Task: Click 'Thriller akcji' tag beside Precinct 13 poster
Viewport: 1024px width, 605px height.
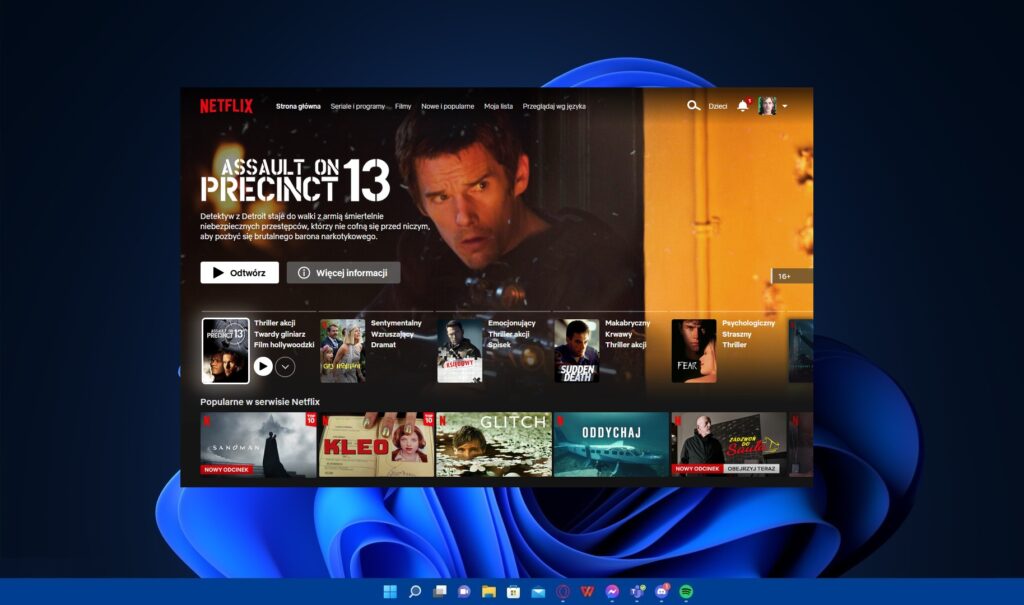Action: pos(274,323)
